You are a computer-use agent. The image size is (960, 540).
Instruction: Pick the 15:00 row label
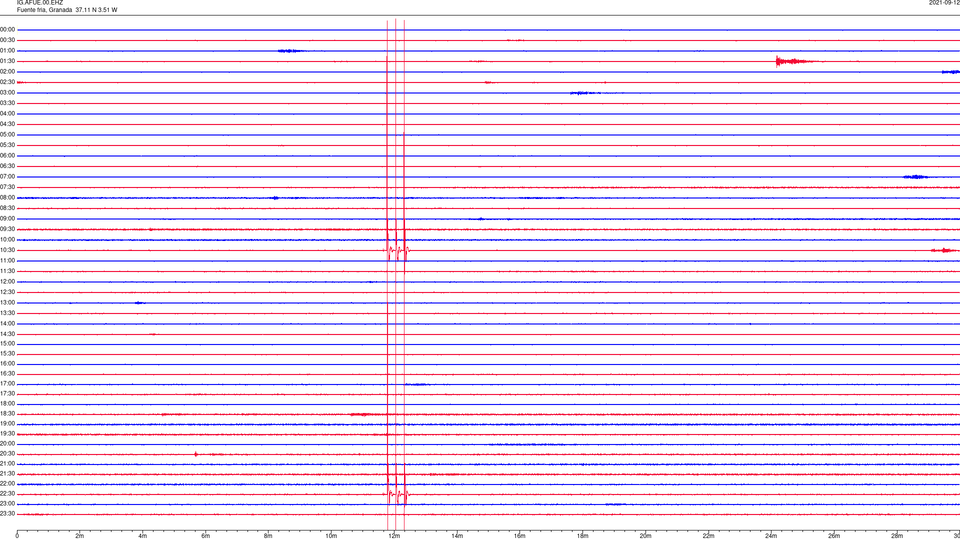(8, 343)
